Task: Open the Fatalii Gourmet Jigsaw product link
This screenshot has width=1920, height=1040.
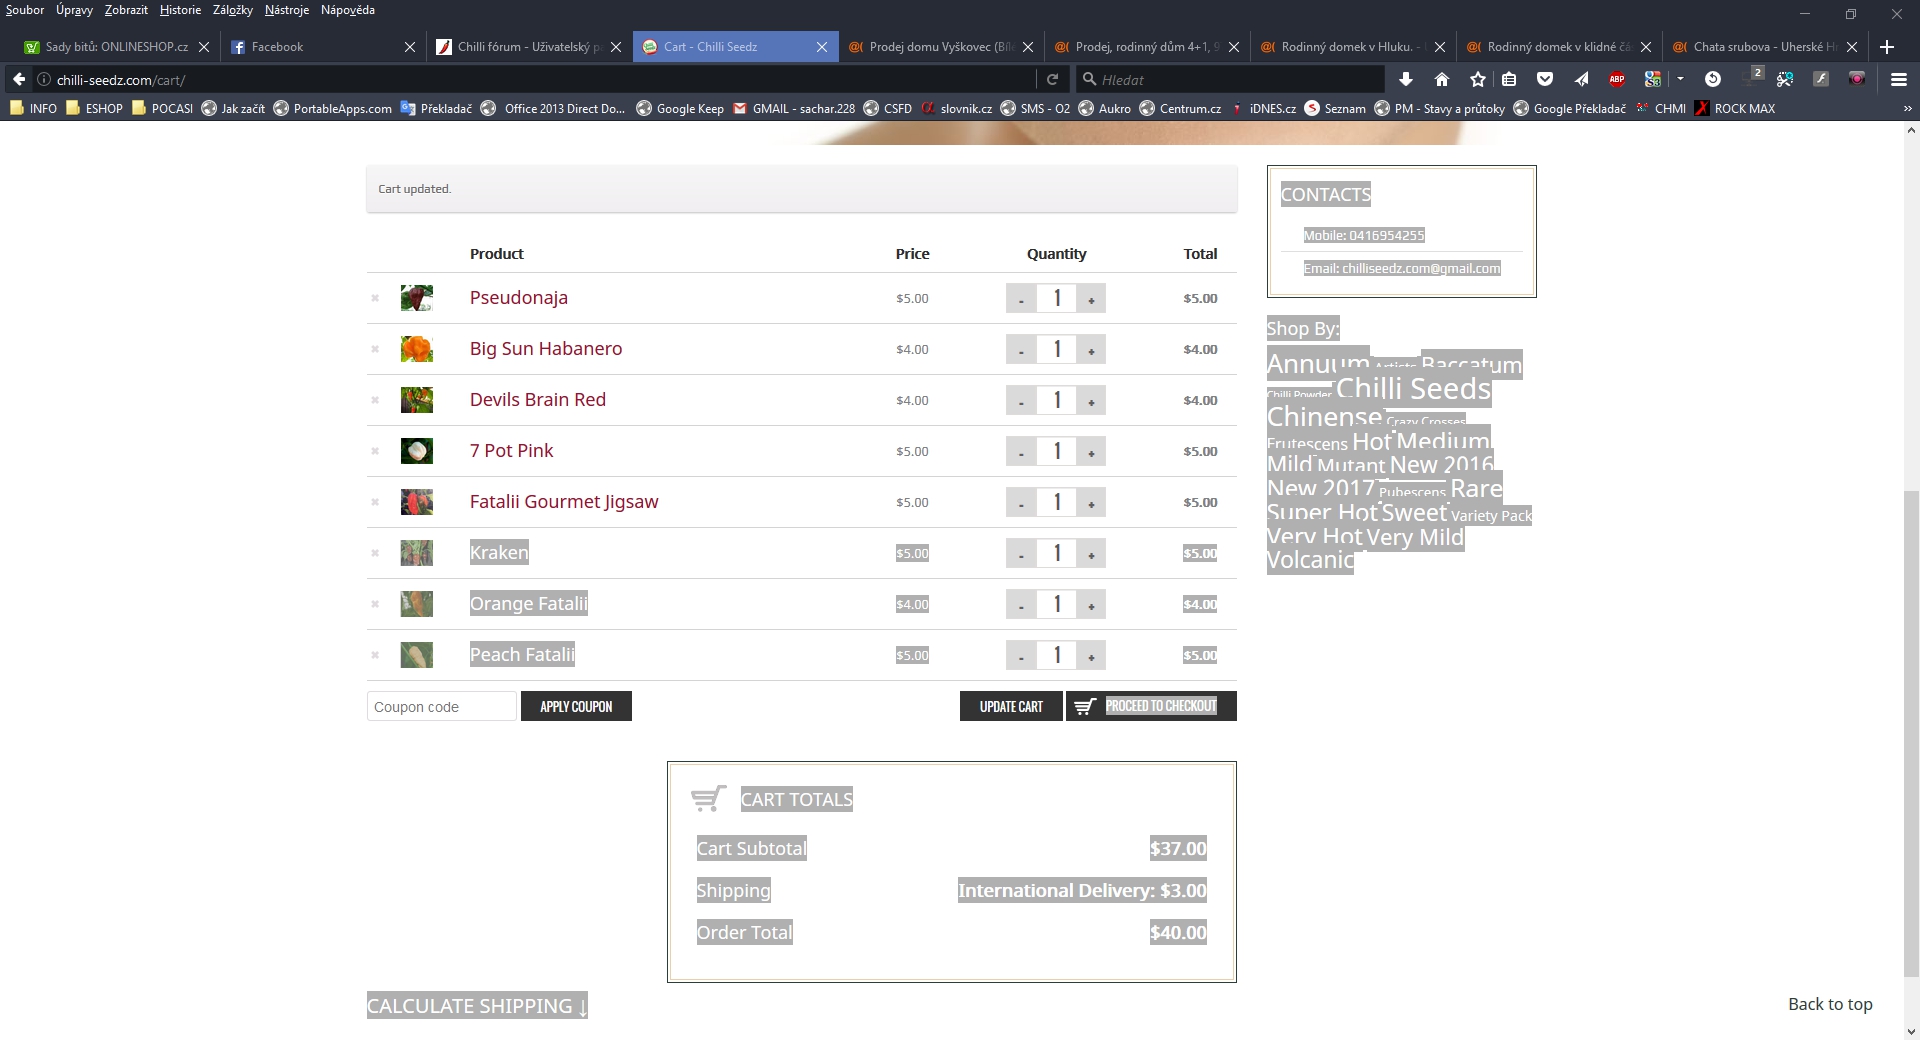Action: [564, 502]
